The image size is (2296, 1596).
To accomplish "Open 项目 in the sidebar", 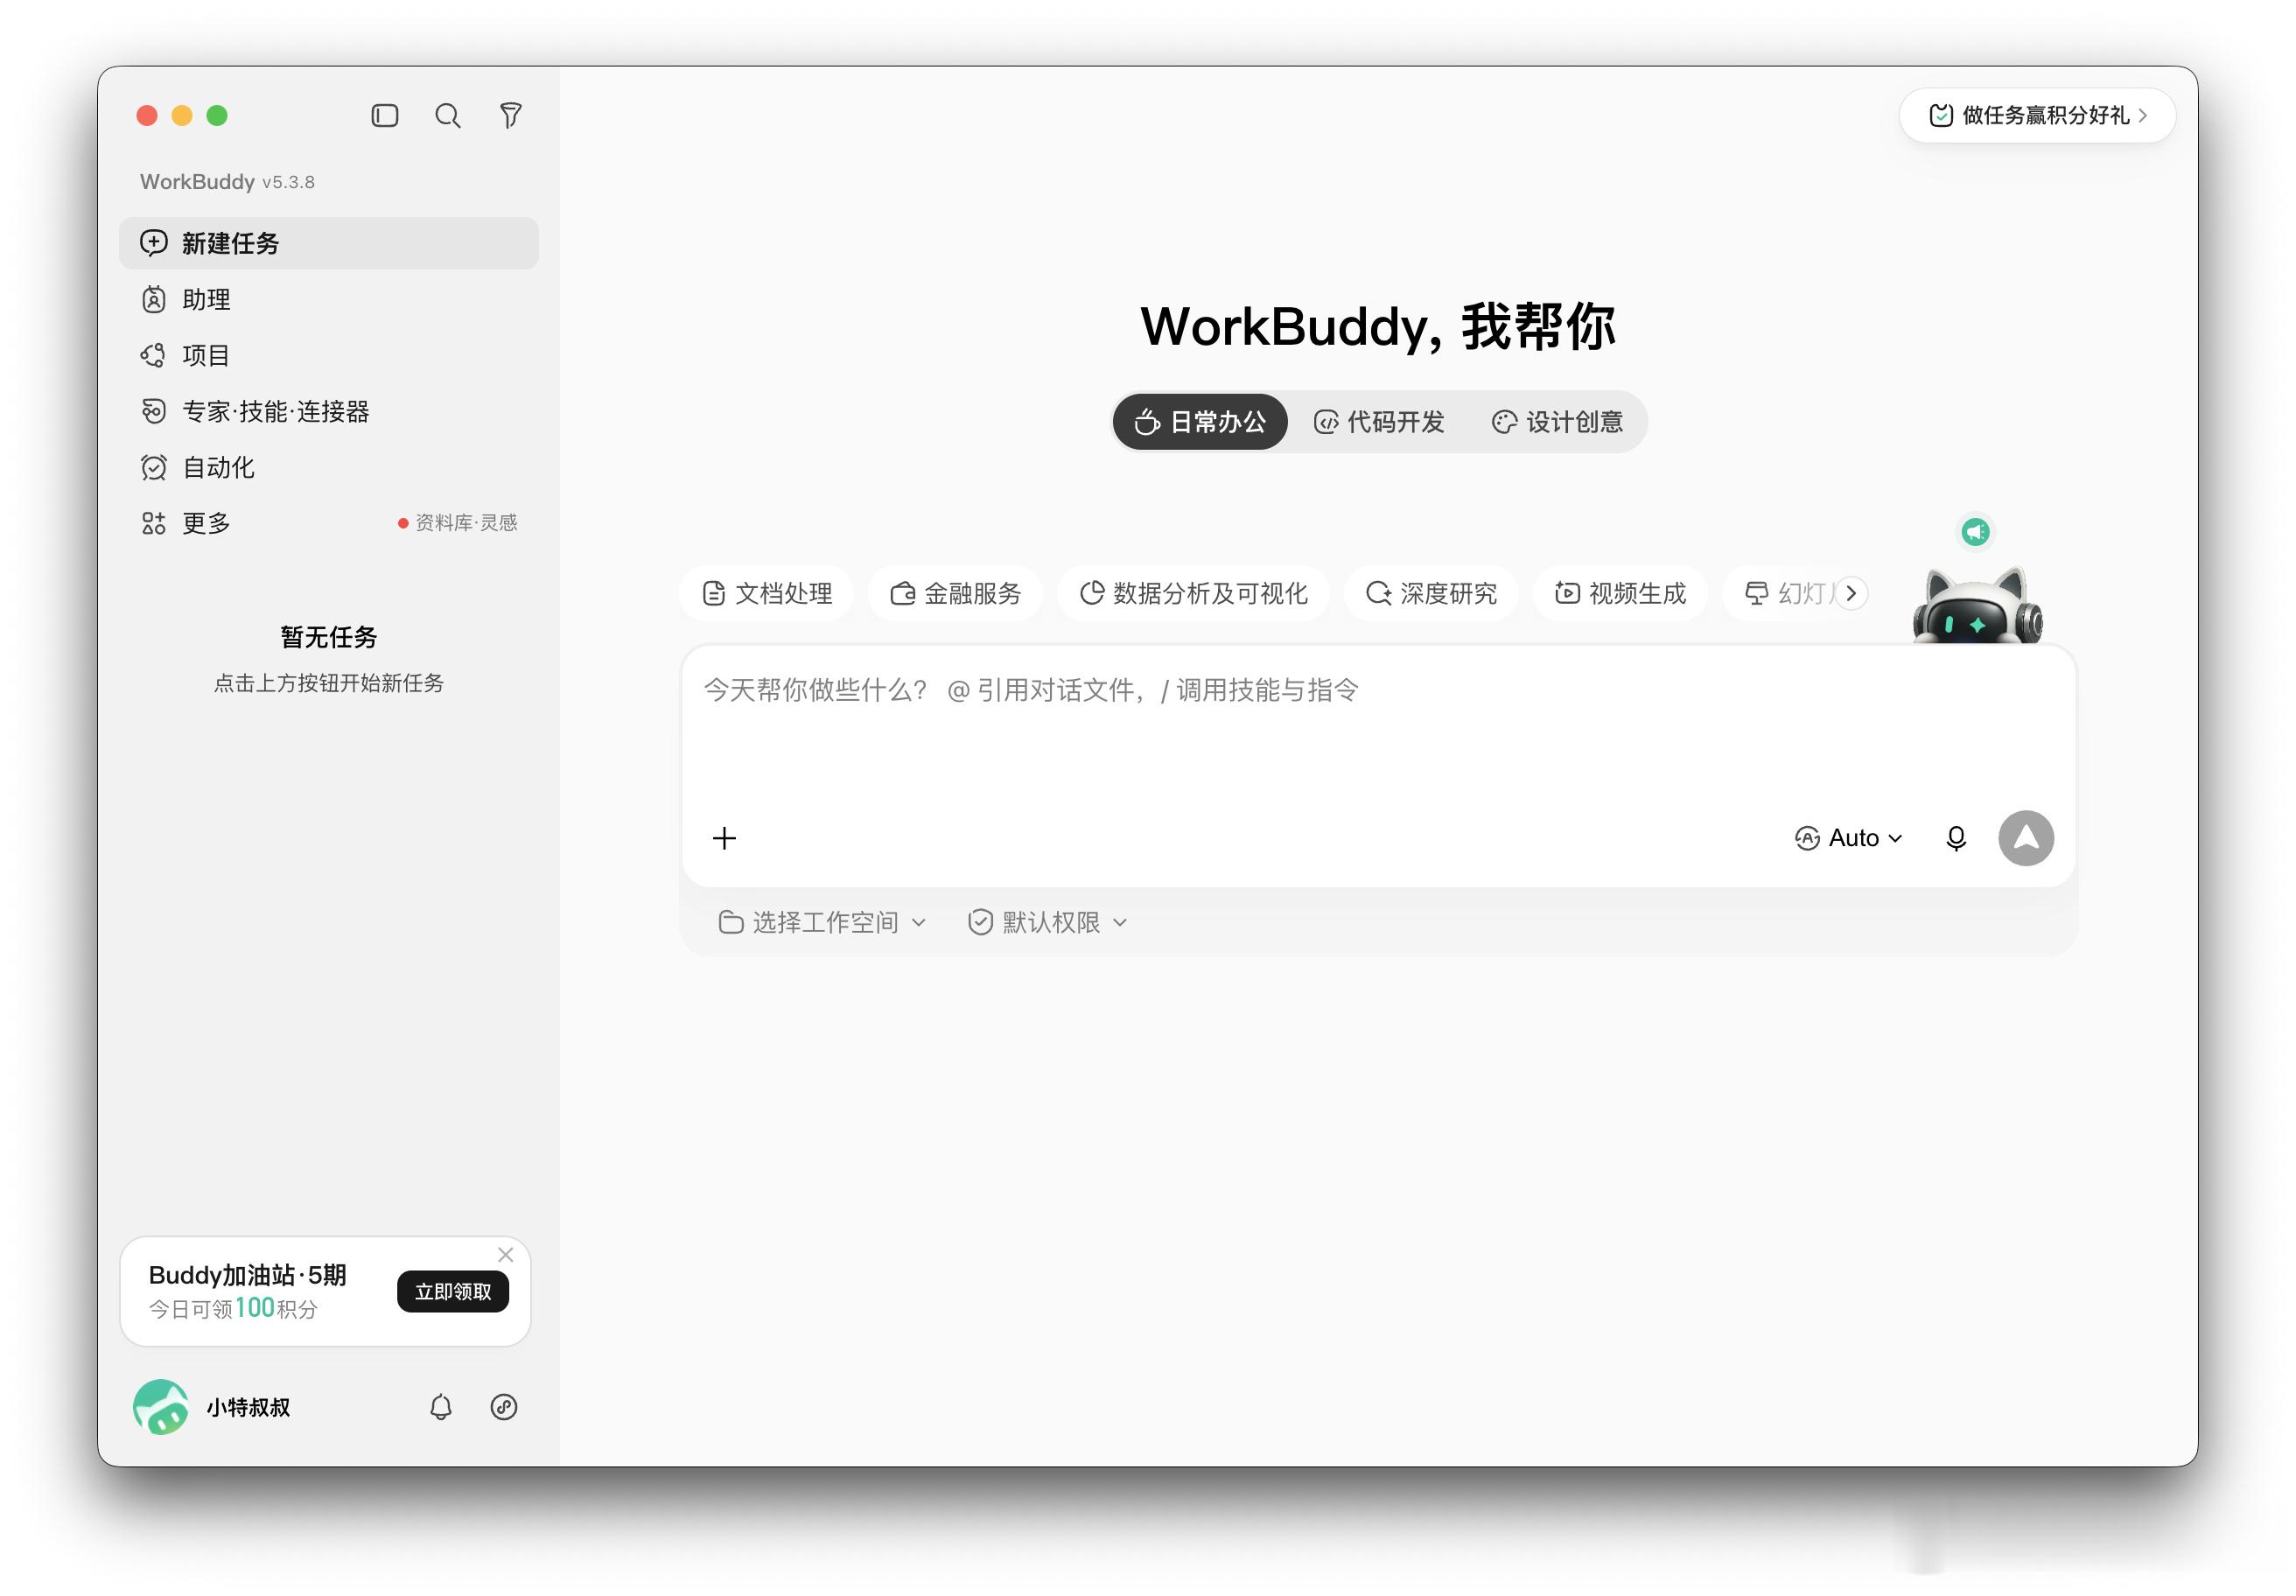I will [329, 355].
